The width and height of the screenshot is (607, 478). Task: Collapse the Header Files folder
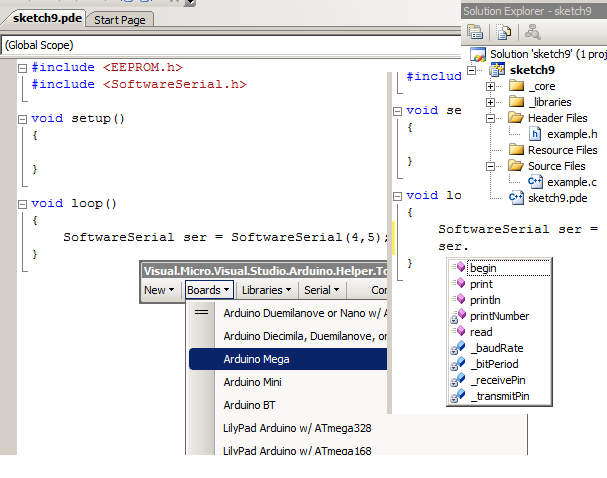point(490,118)
